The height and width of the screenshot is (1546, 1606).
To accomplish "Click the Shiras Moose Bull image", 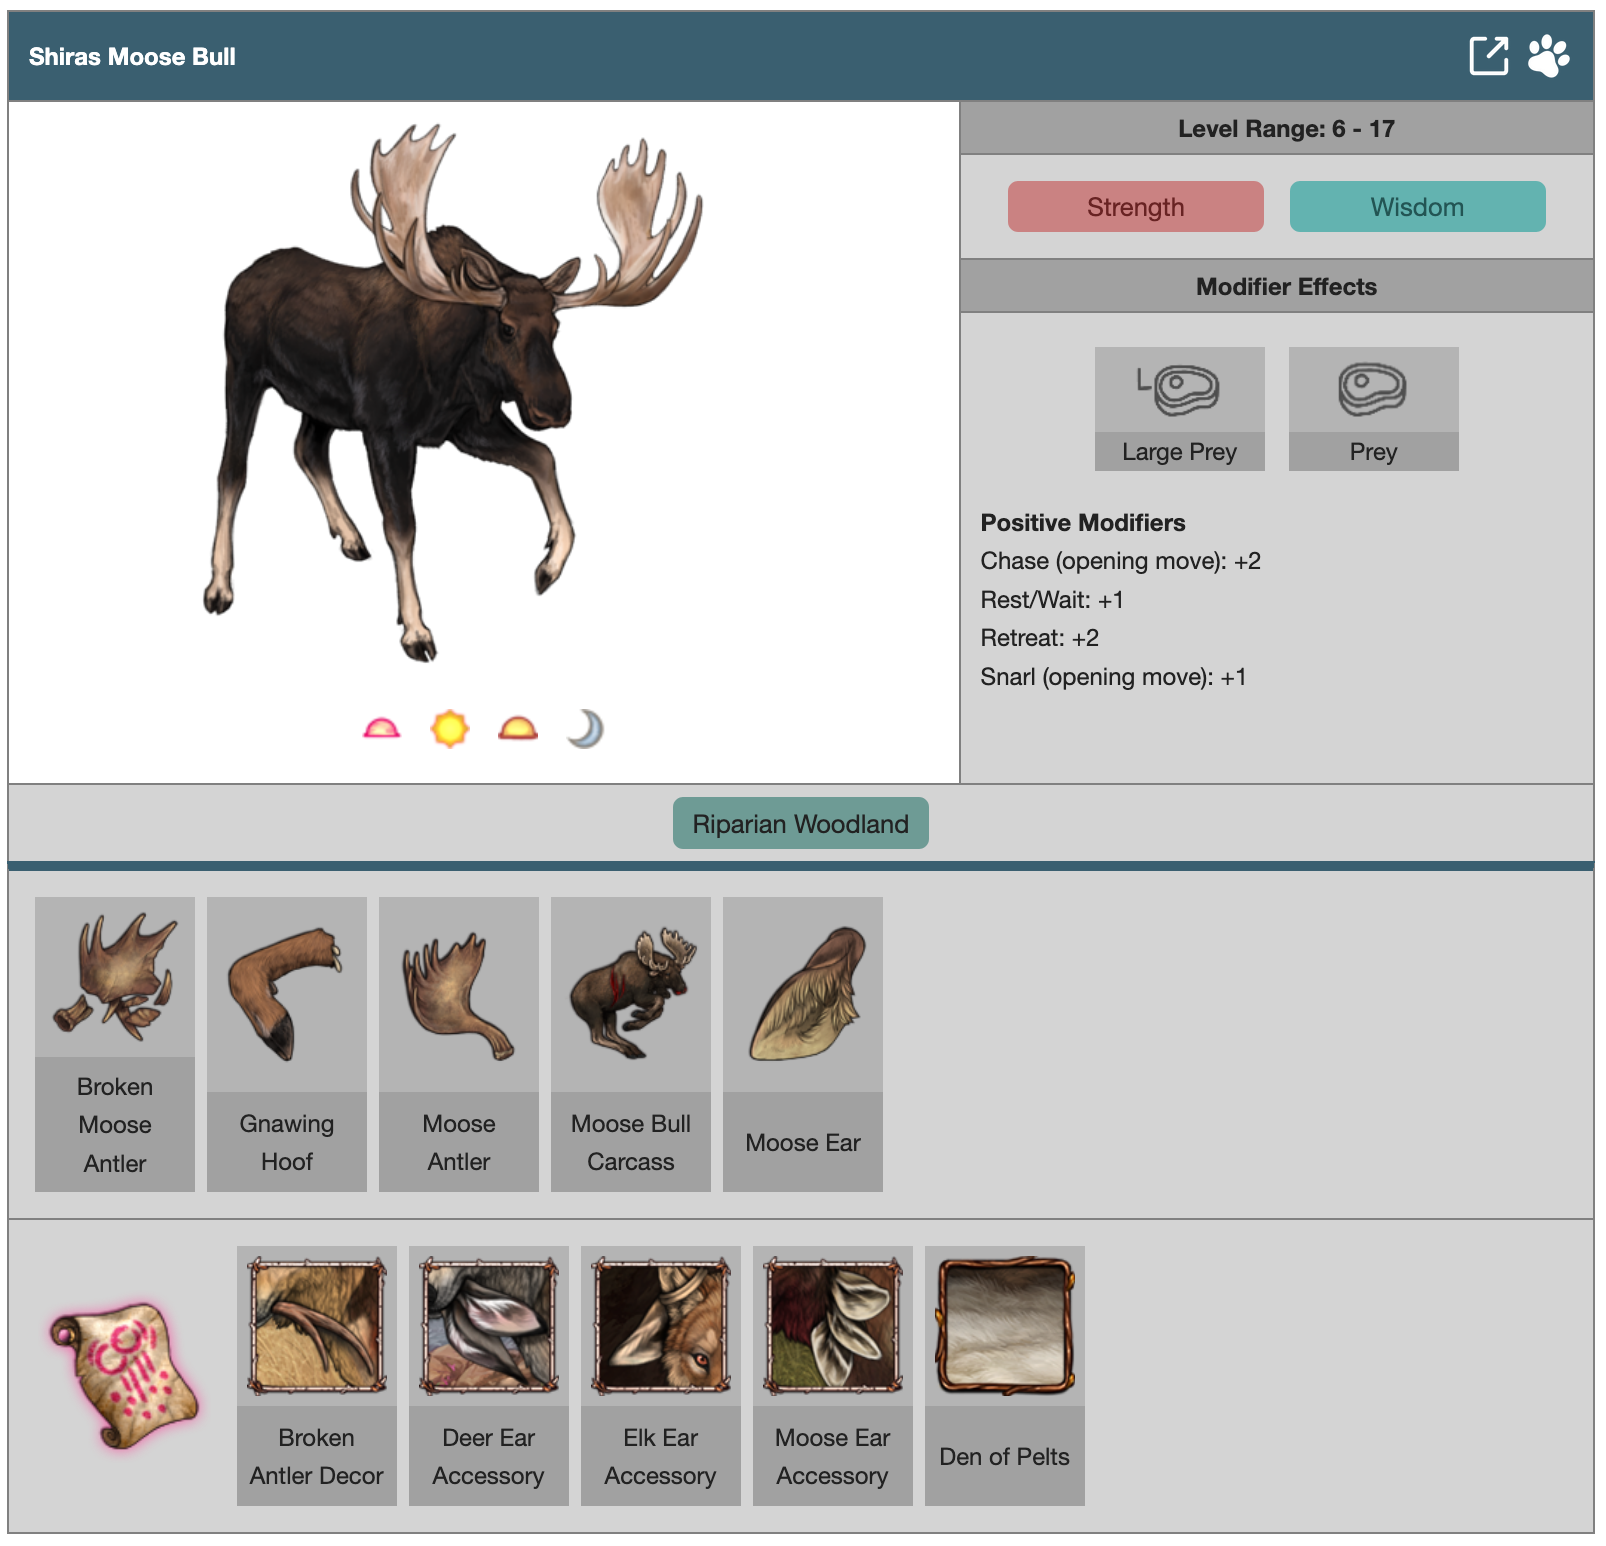I will click(x=450, y=390).
